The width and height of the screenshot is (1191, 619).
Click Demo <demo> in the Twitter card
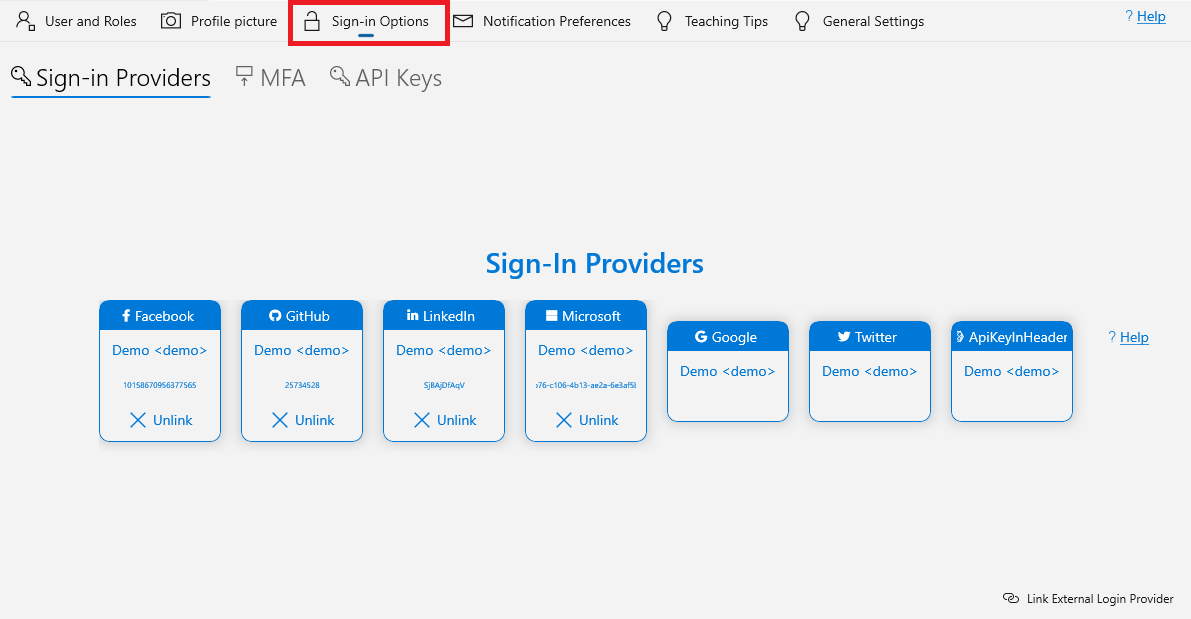click(x=870, y=371)
